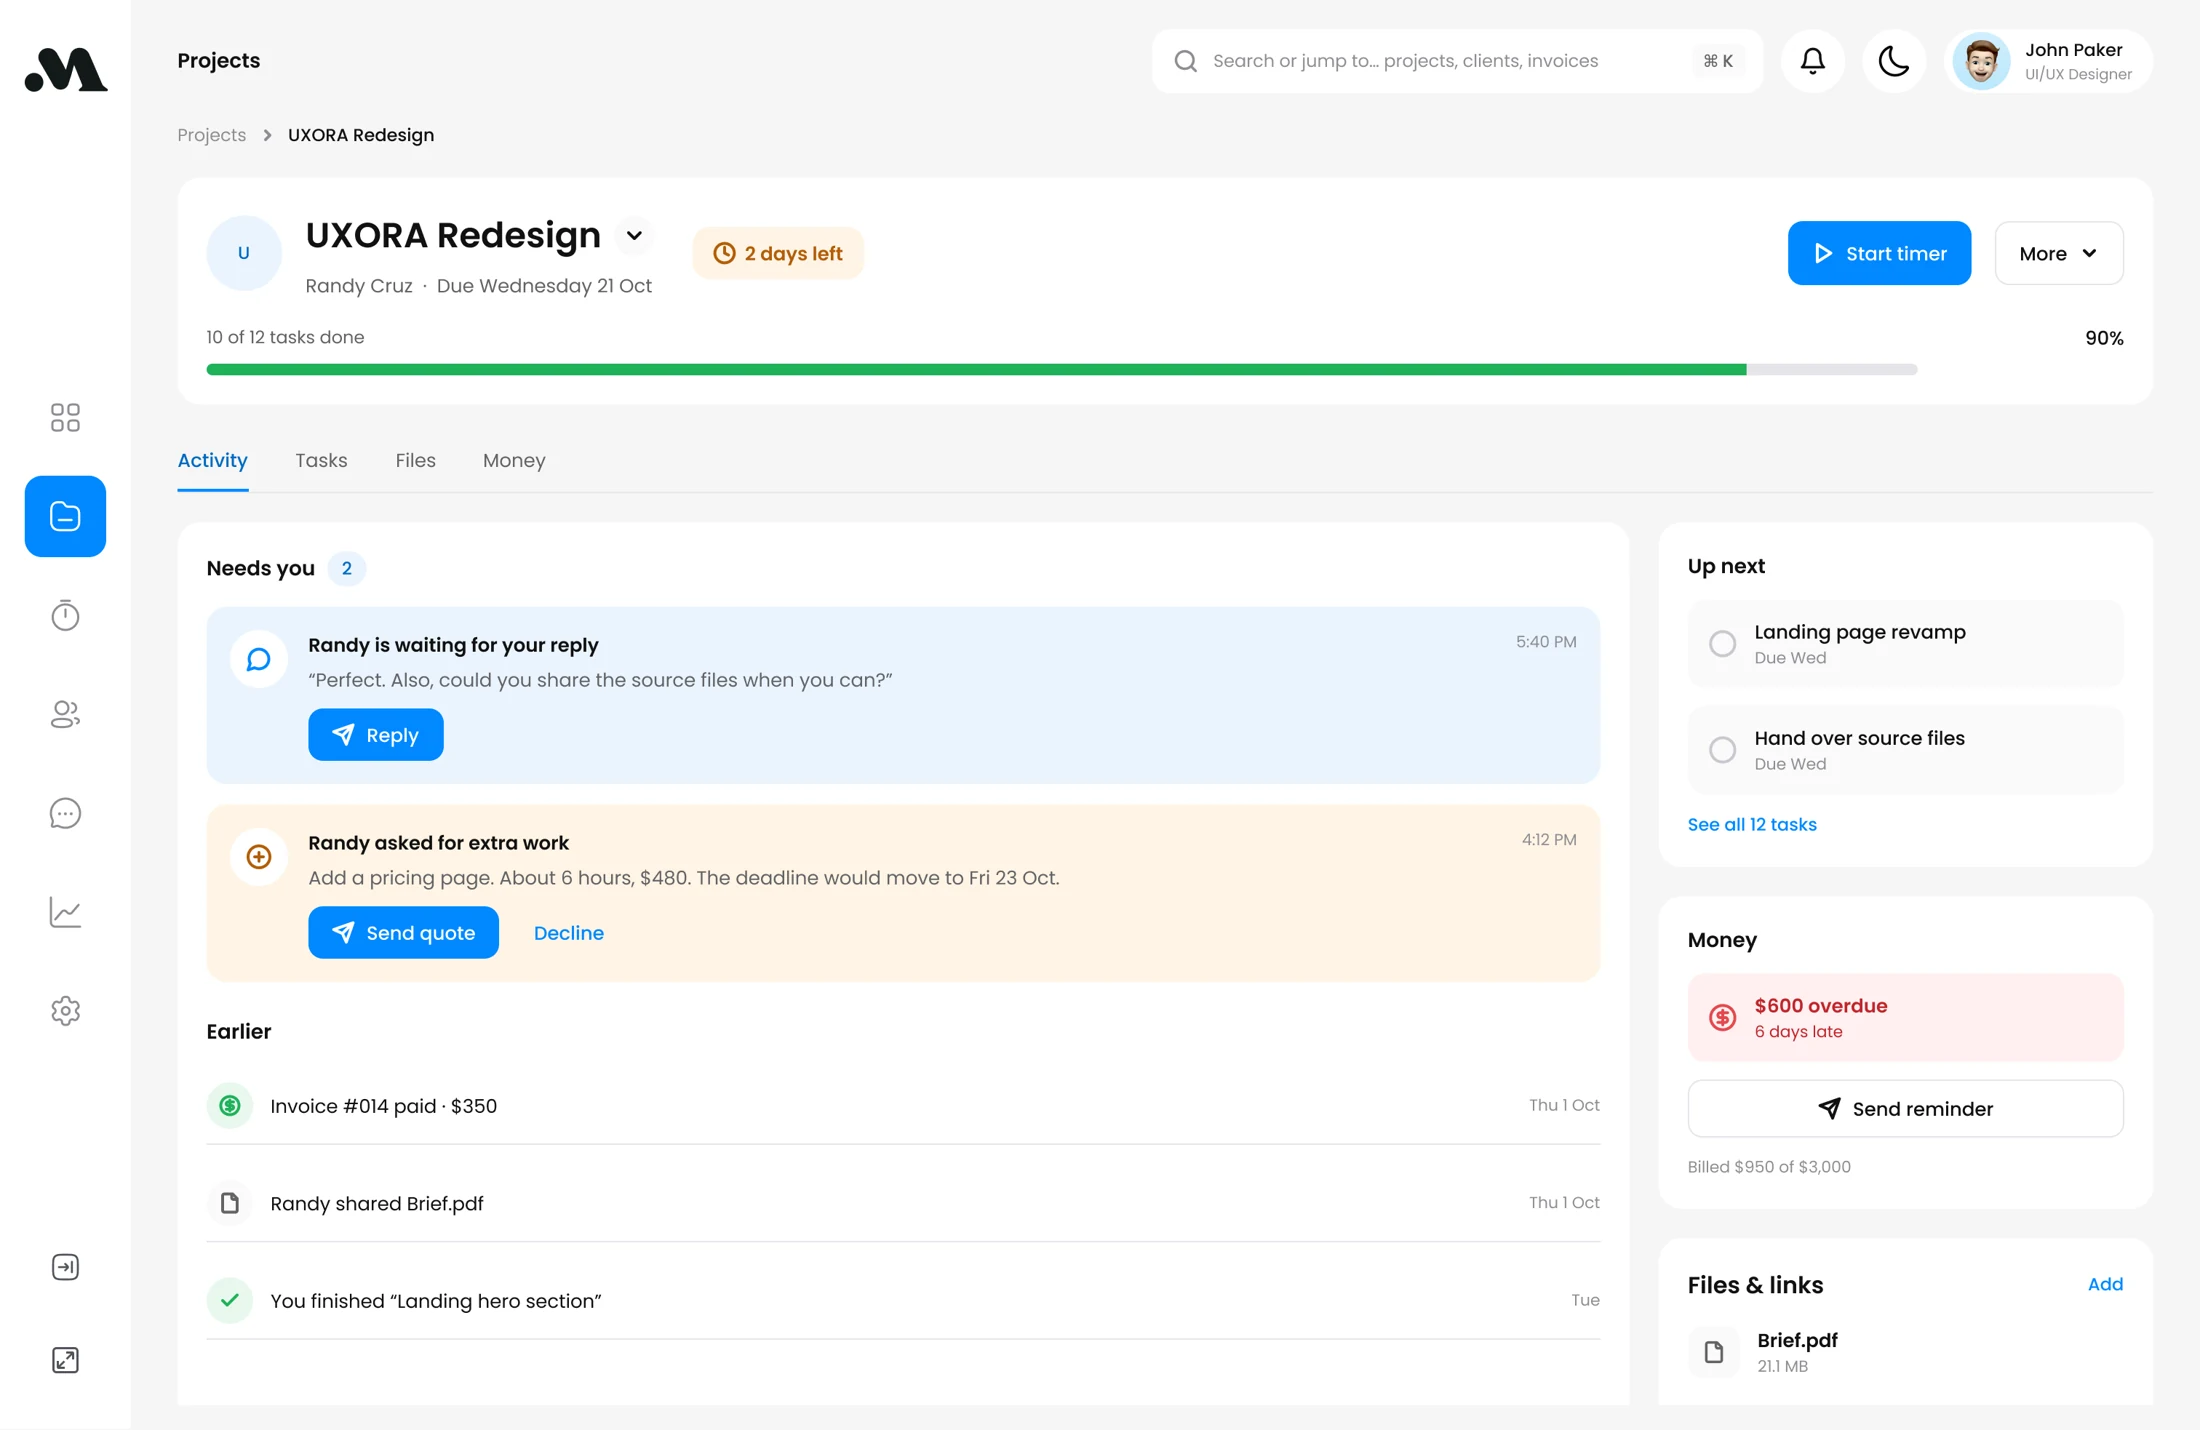This screenshot has height=1430, width=2200.
Task: Open the clients people icon in sidebar
Action: click(65, 714)
